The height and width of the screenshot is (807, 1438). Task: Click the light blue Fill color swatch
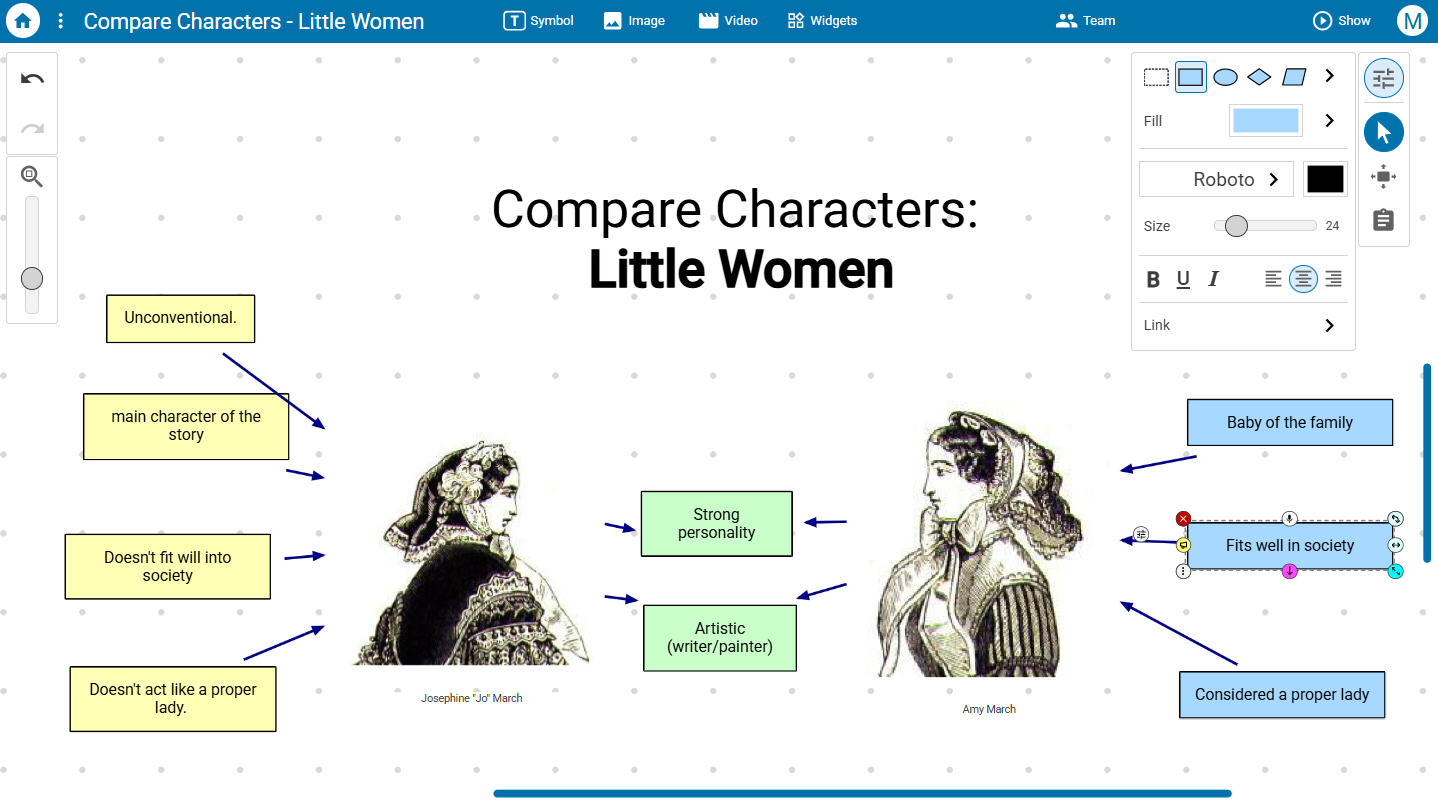[x=1265, y=121]
